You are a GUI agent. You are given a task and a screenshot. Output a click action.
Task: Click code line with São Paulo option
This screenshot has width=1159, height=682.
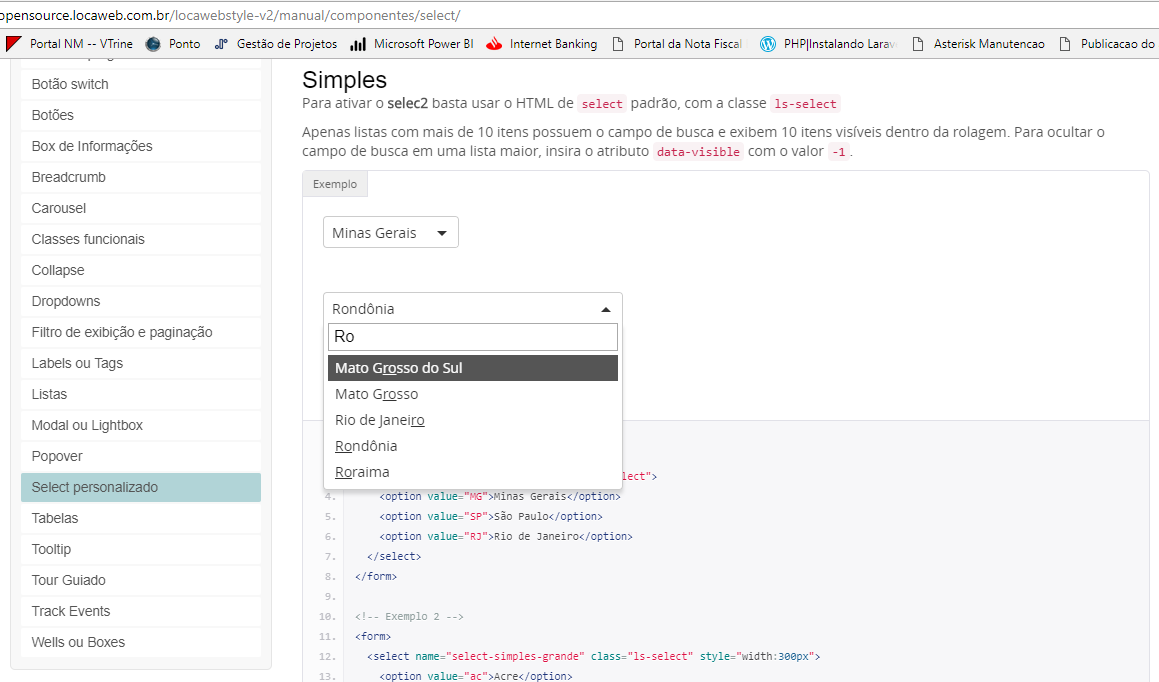[491, 516]
